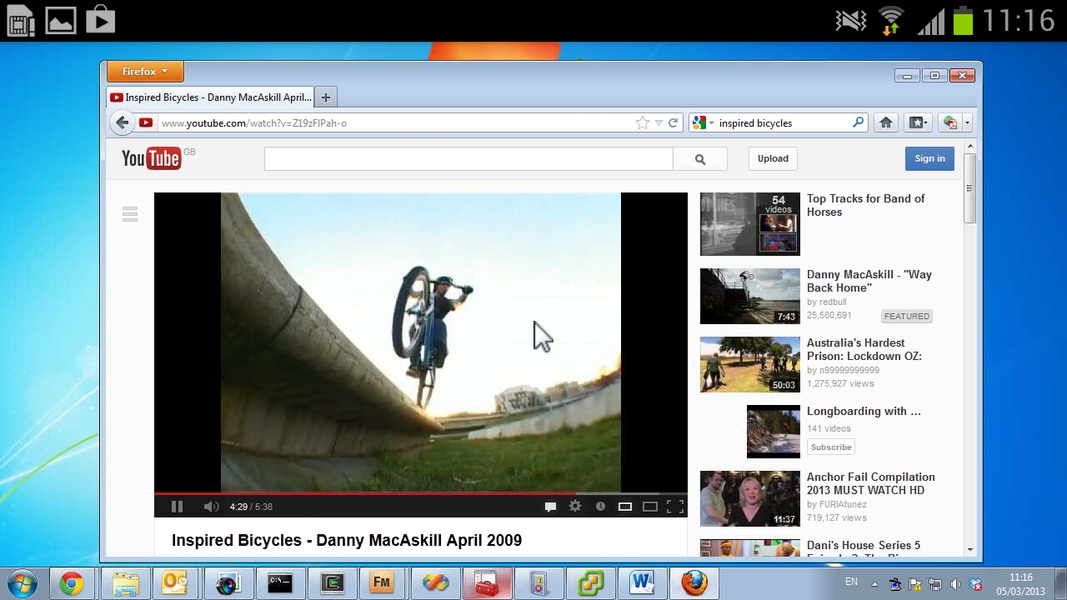Click the Sign in button
1067x600 pixels.
point(929,158)
